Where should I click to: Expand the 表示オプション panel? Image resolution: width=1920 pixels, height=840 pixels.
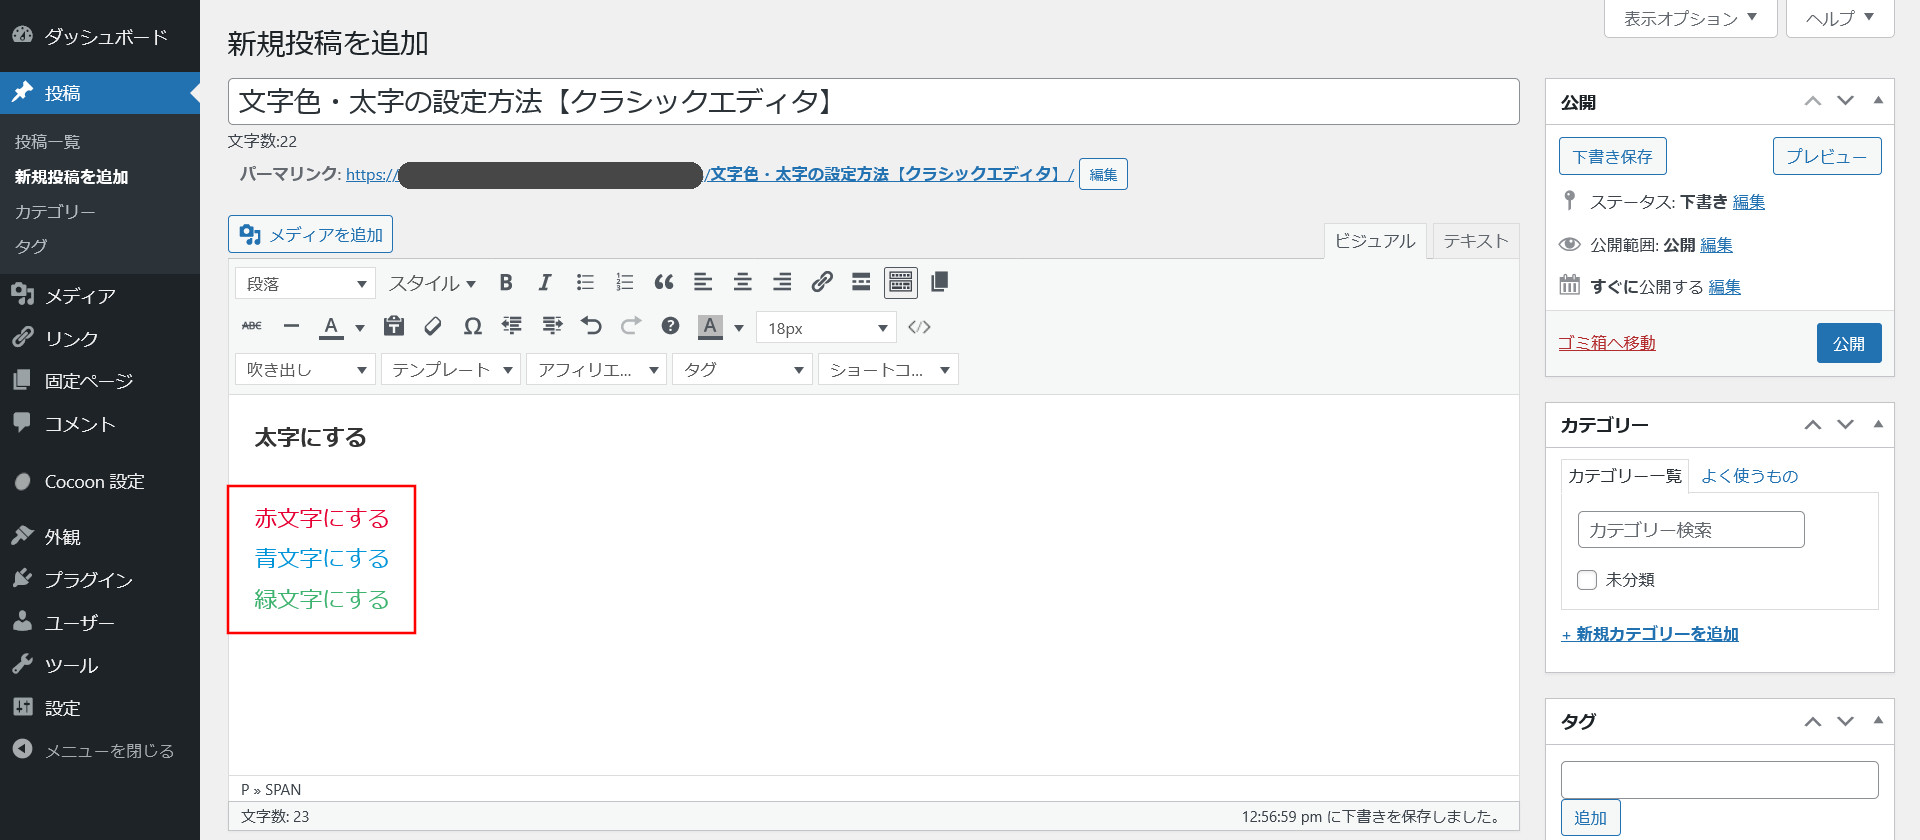[1690, 18]
